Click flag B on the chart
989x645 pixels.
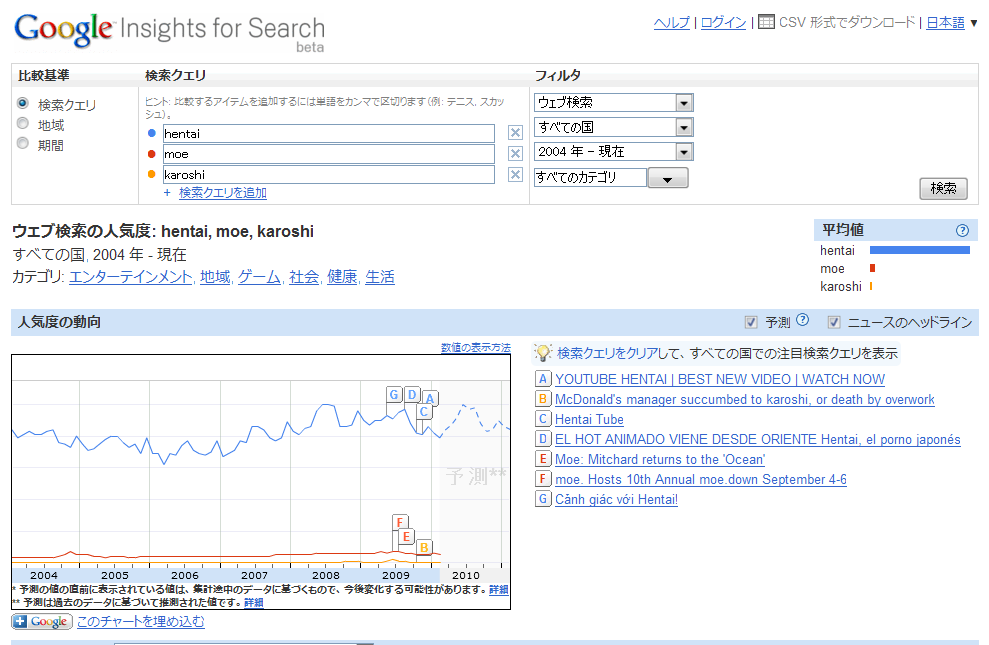pos(424,547)
